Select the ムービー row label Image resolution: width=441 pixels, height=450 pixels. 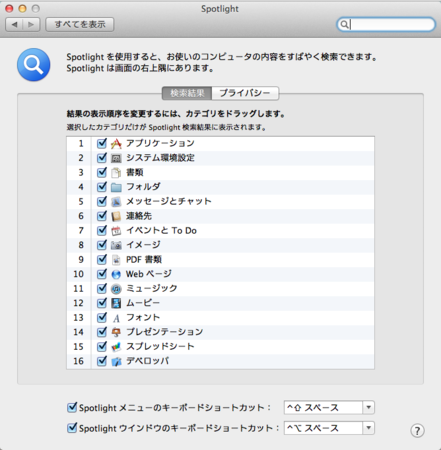click(143, 303)
